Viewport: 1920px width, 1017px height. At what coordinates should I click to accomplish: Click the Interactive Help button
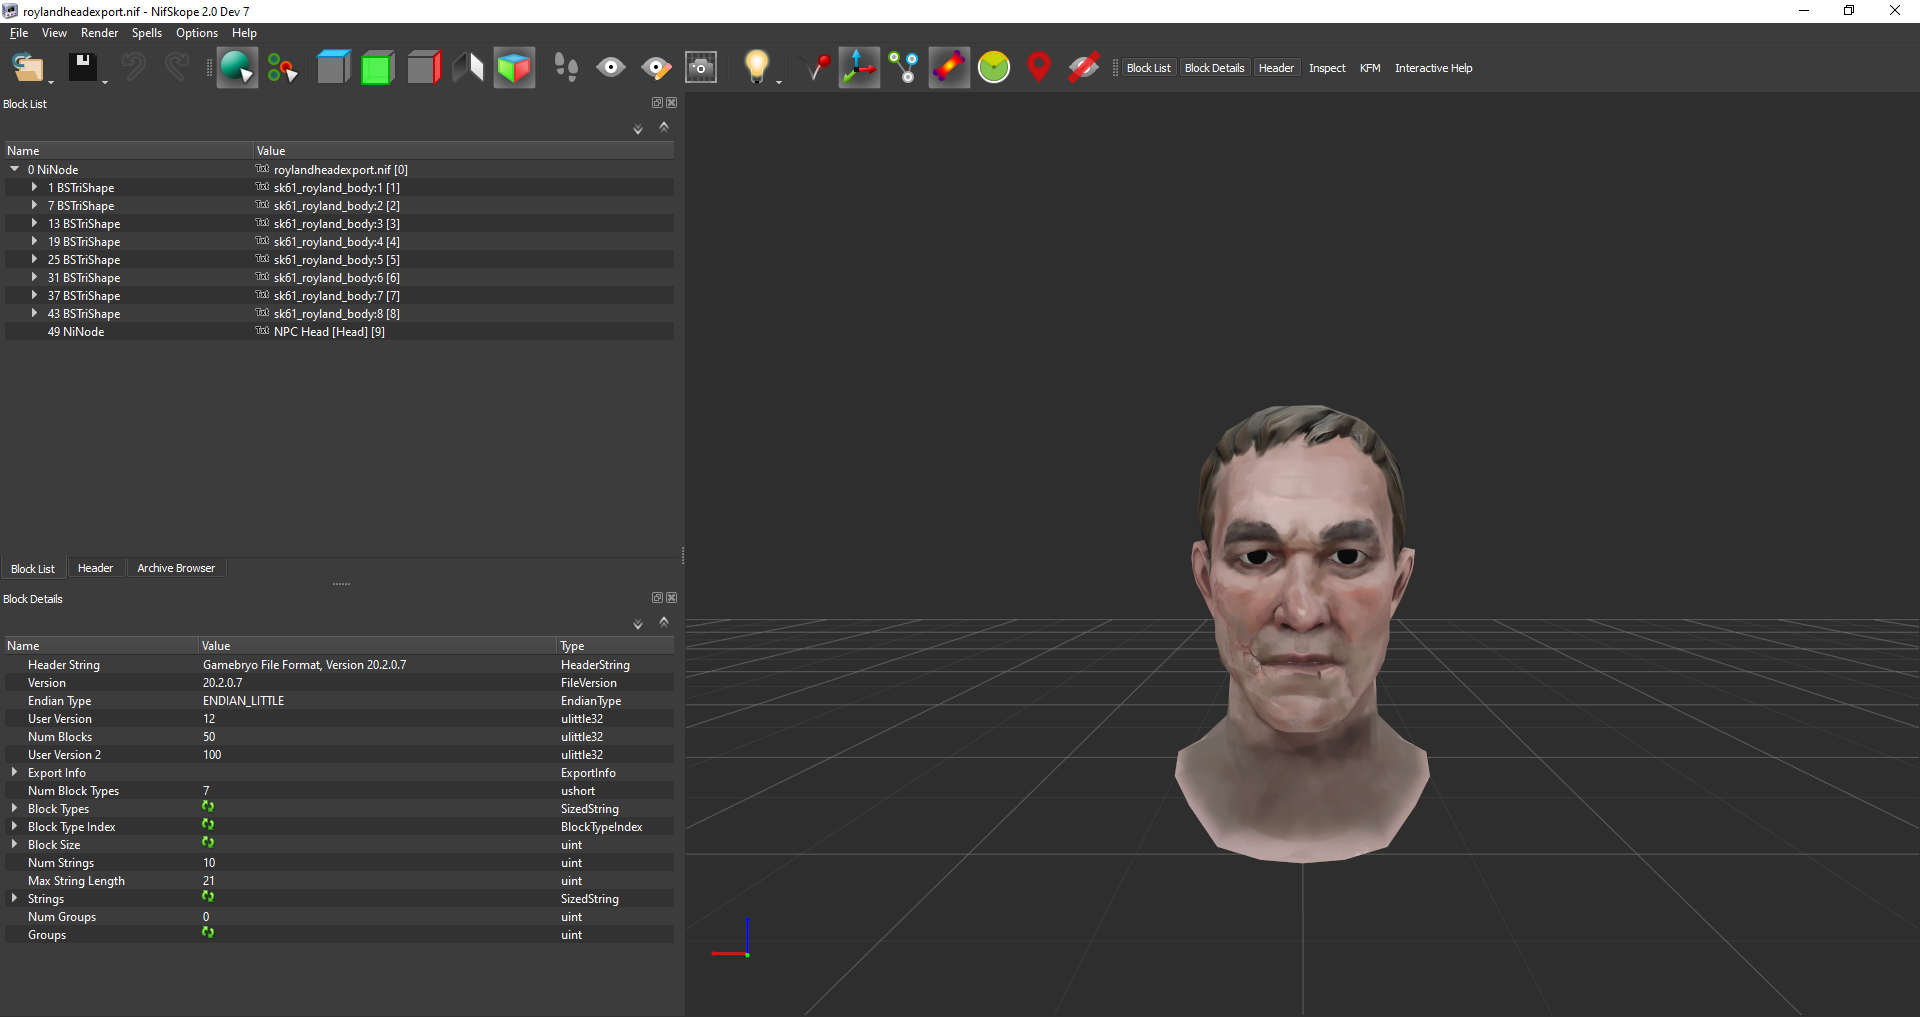click(x=1433, y=68)
